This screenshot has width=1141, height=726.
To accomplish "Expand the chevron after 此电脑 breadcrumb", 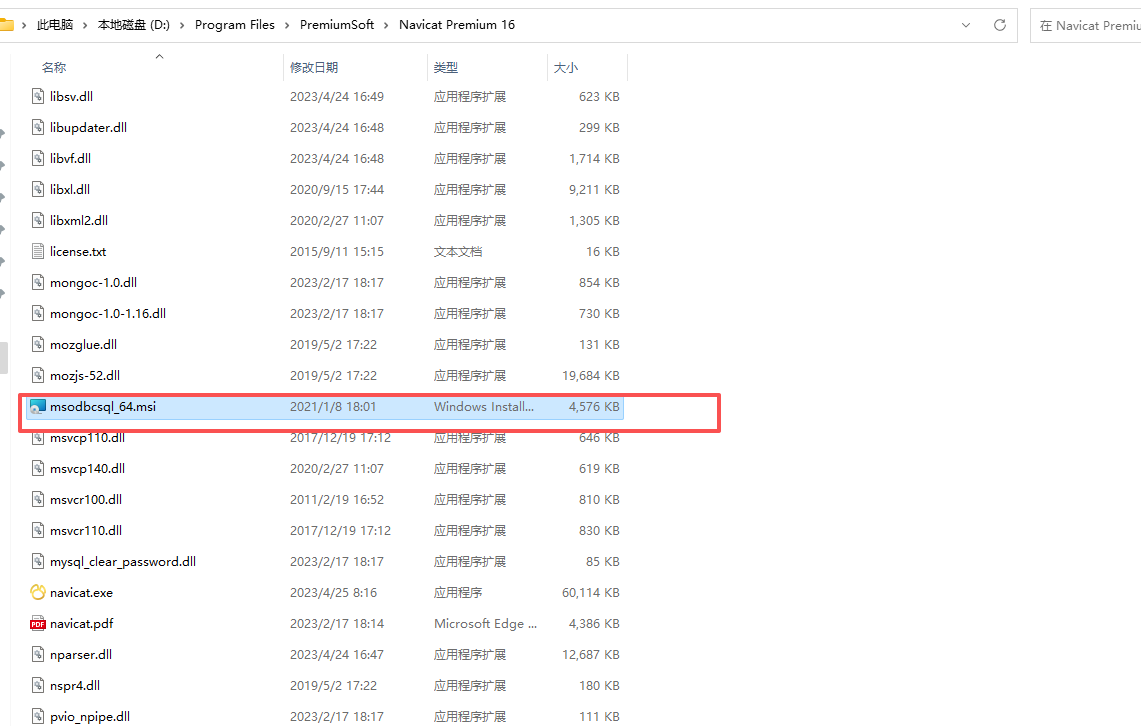I will 85,25.
